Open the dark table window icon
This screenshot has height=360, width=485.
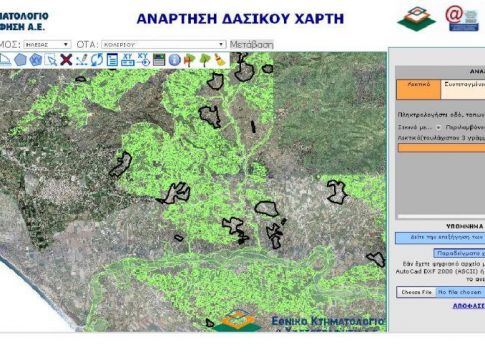coord(159,60)
